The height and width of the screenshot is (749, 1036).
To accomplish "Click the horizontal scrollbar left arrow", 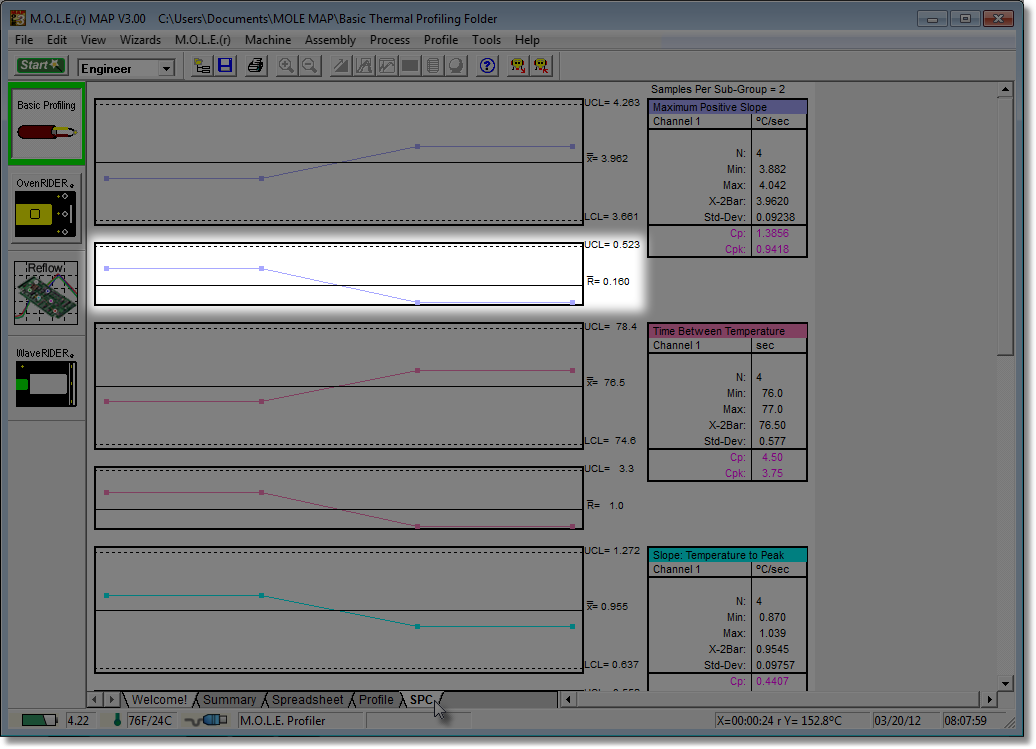I will 568,699.
